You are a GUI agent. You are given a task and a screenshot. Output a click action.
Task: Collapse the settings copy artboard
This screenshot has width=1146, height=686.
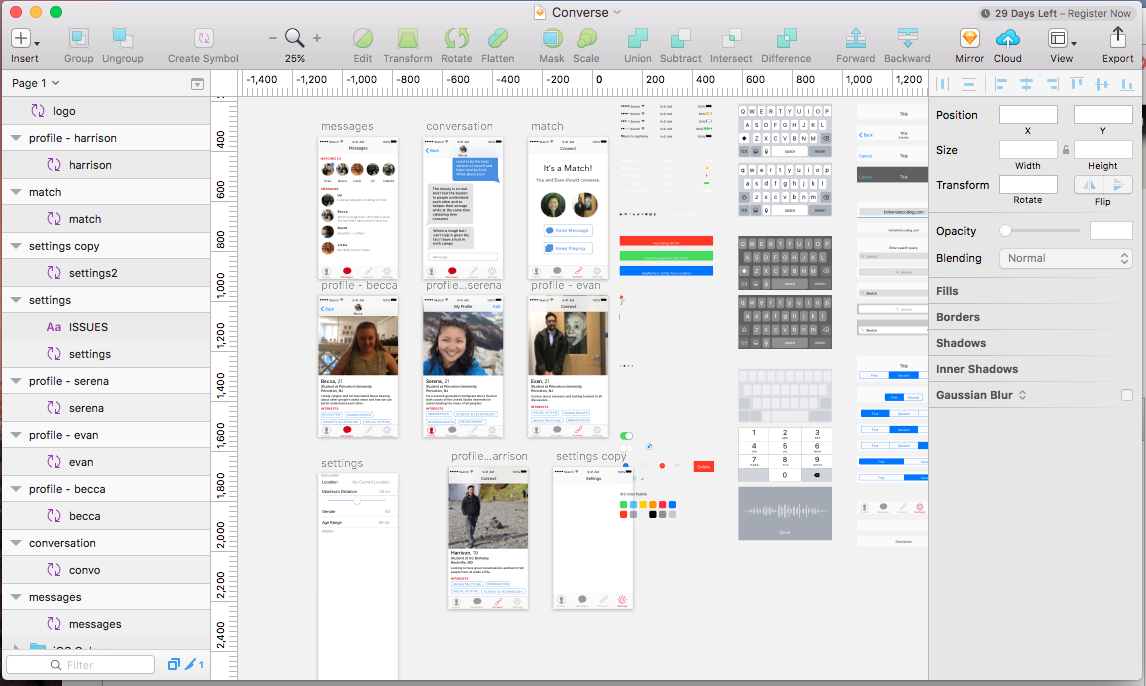[15, 245]
